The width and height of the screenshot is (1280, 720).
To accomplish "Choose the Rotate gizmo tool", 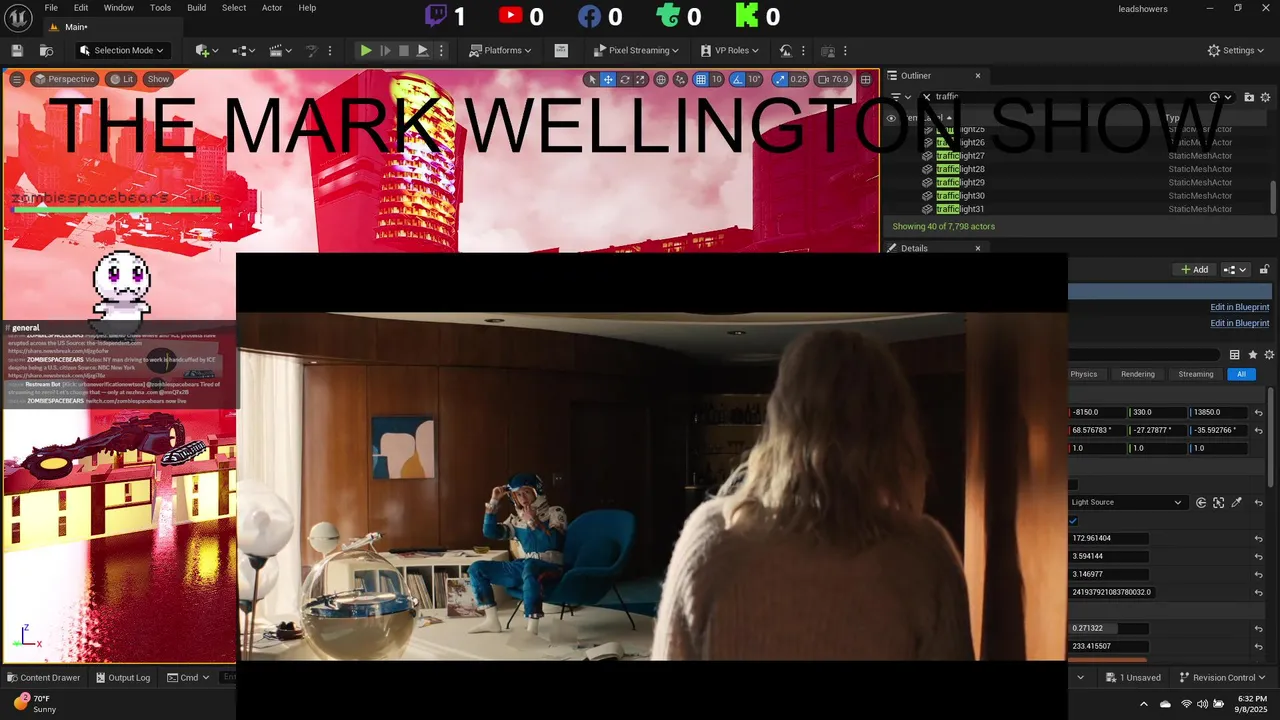I will pos(625,79).
